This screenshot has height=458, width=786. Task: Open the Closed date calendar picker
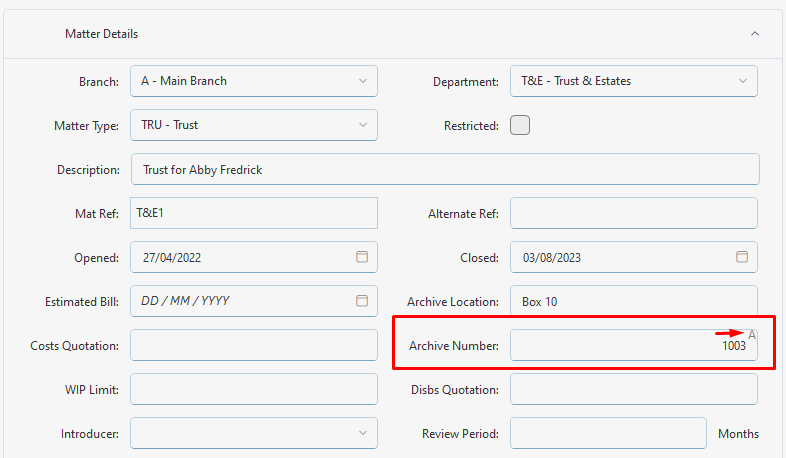[742, 257]
